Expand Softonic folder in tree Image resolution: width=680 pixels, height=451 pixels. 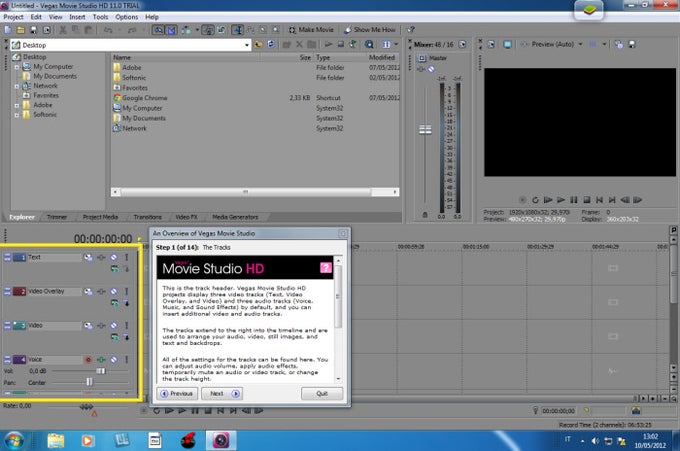pyautogui.click(x=16, y=115)
